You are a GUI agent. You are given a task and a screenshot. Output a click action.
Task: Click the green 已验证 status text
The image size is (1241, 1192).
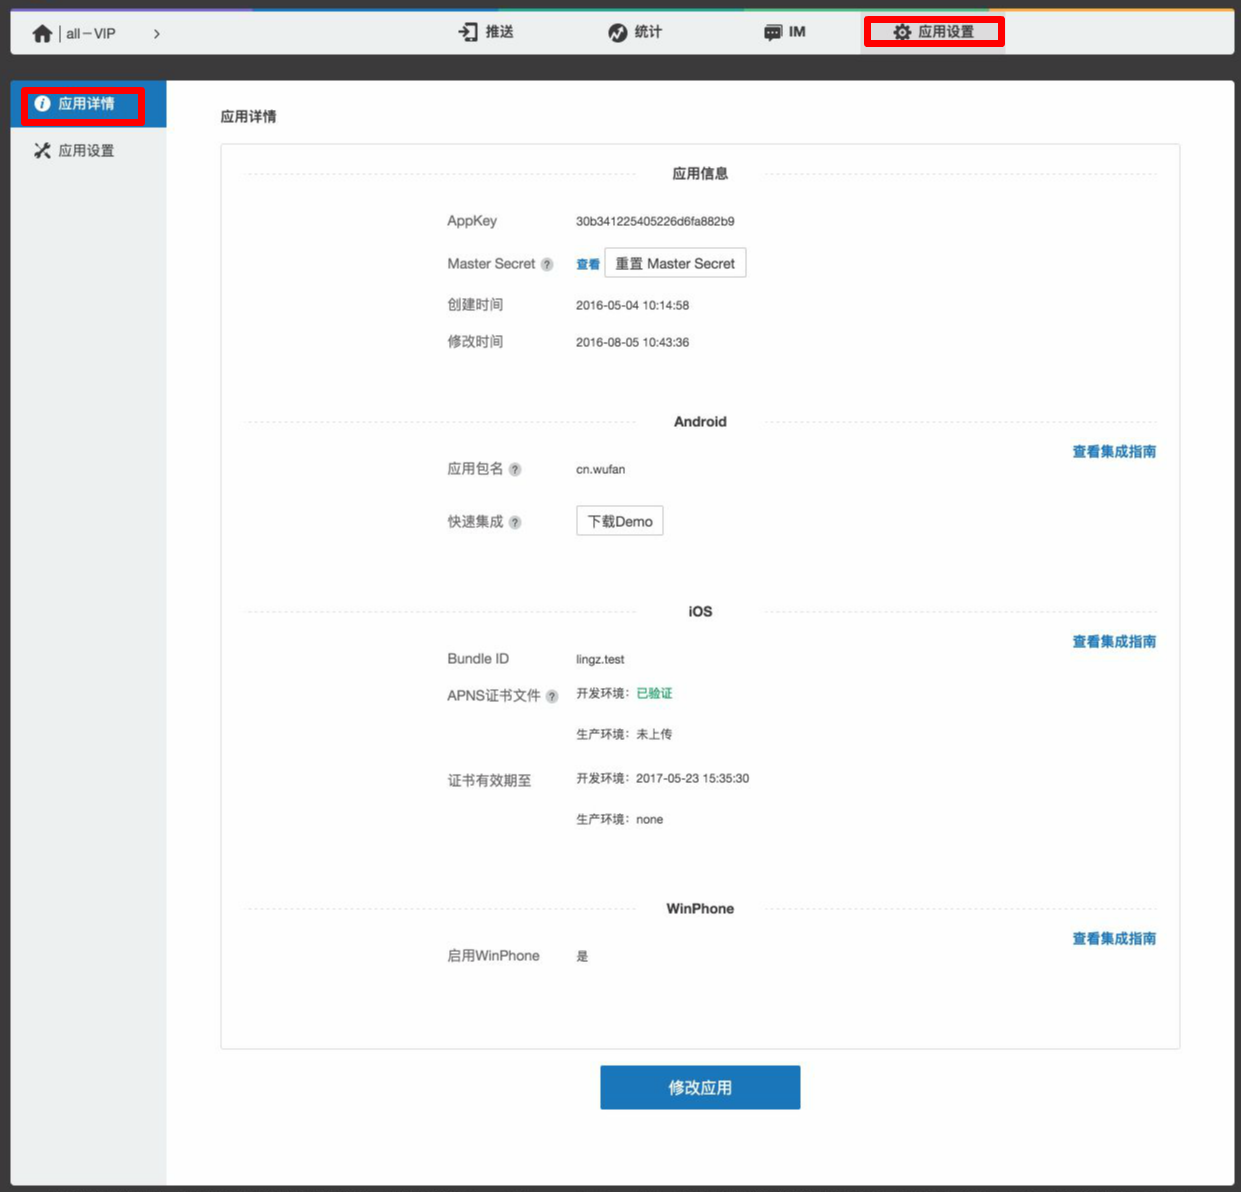click(x=654, y=693)
